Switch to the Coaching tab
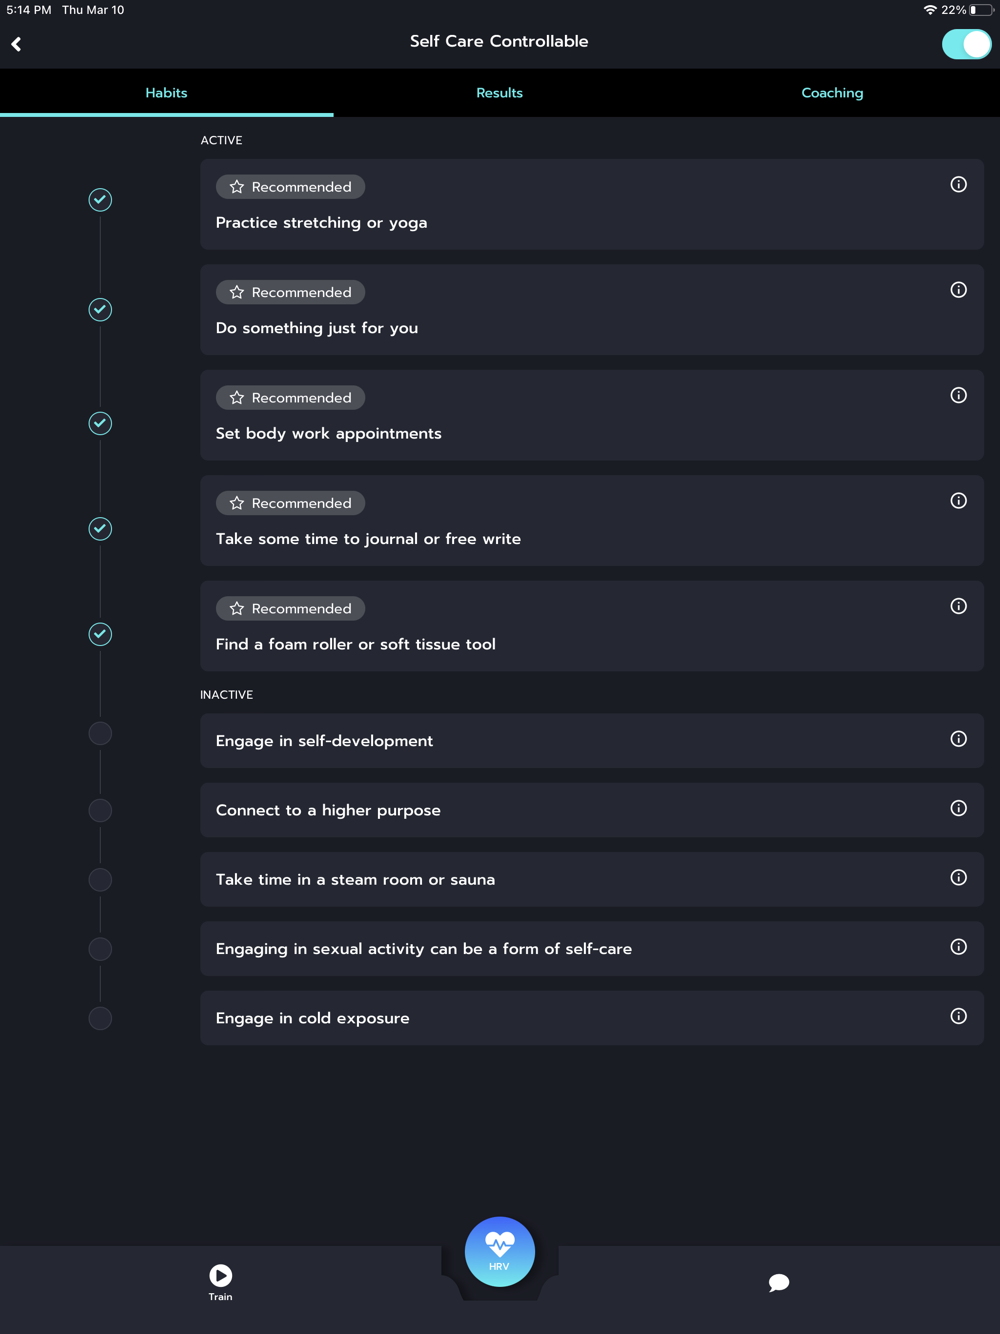 tap(832, 93)
